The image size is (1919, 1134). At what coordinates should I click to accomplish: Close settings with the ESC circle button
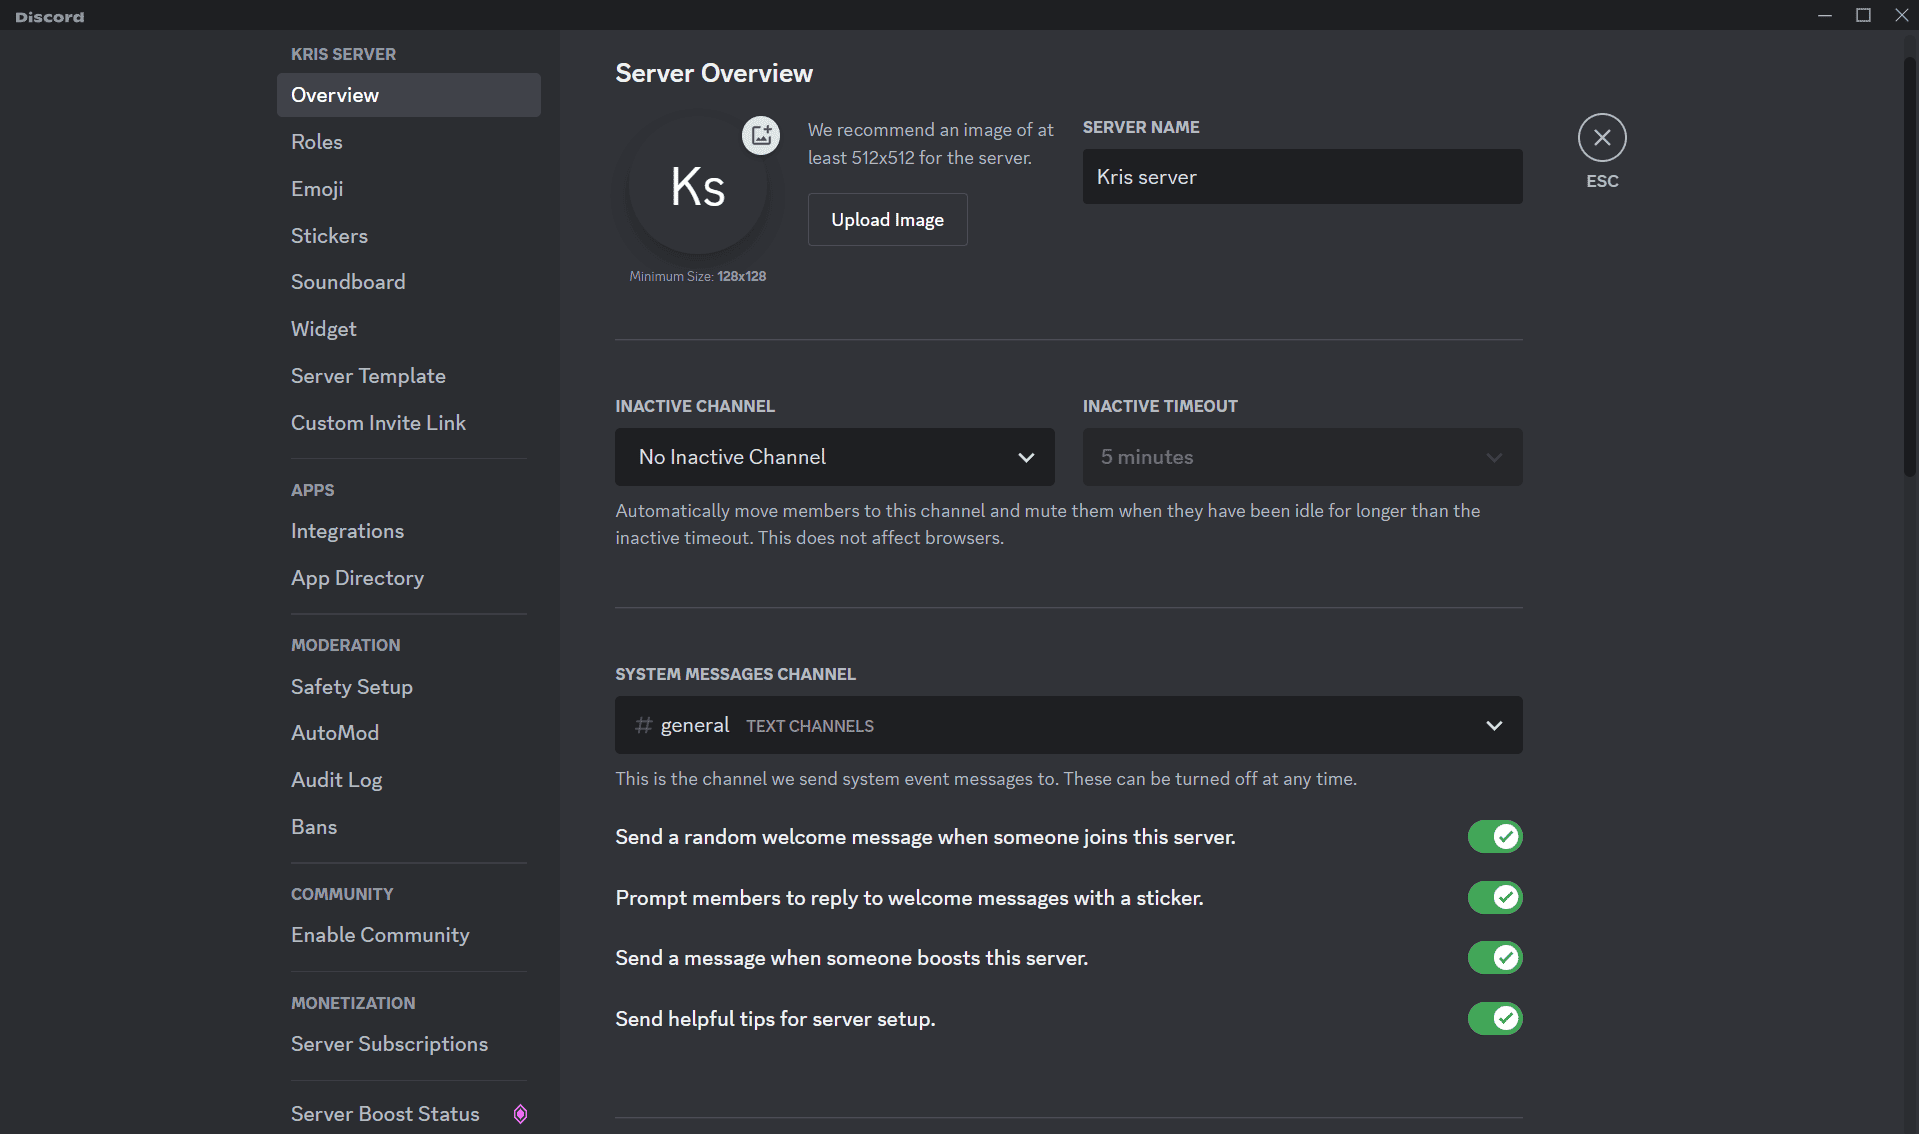point(1602,138)
